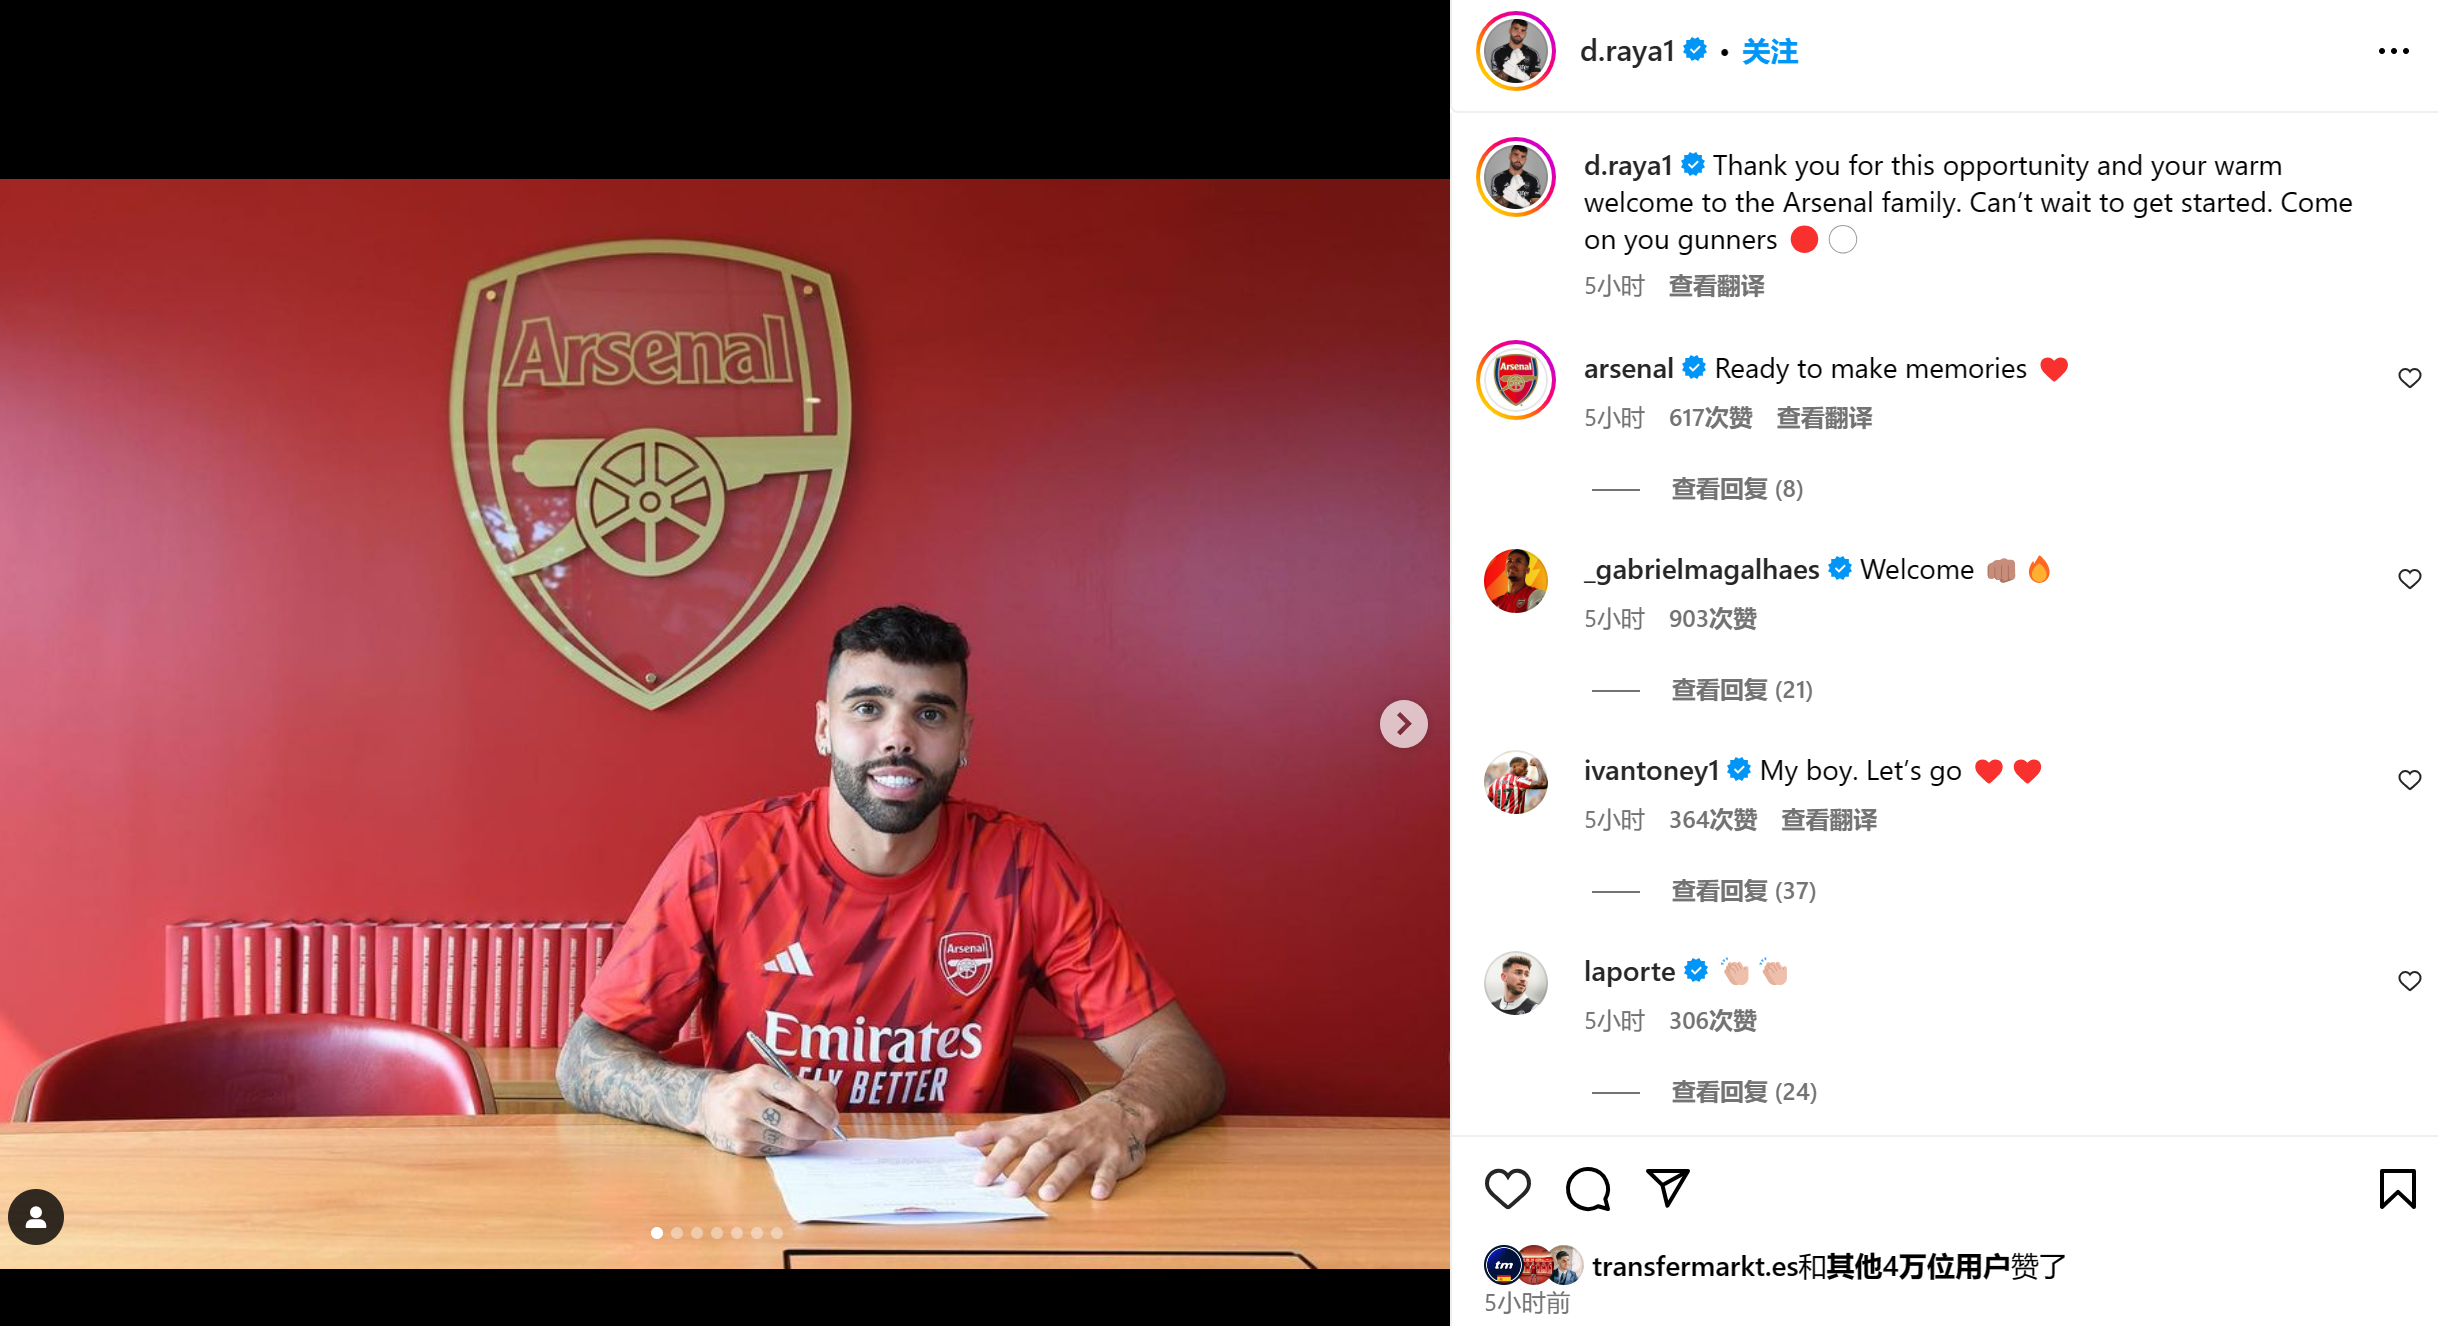
Task: Open the comment bubble icon
Action: [x=1588, y=1189]
